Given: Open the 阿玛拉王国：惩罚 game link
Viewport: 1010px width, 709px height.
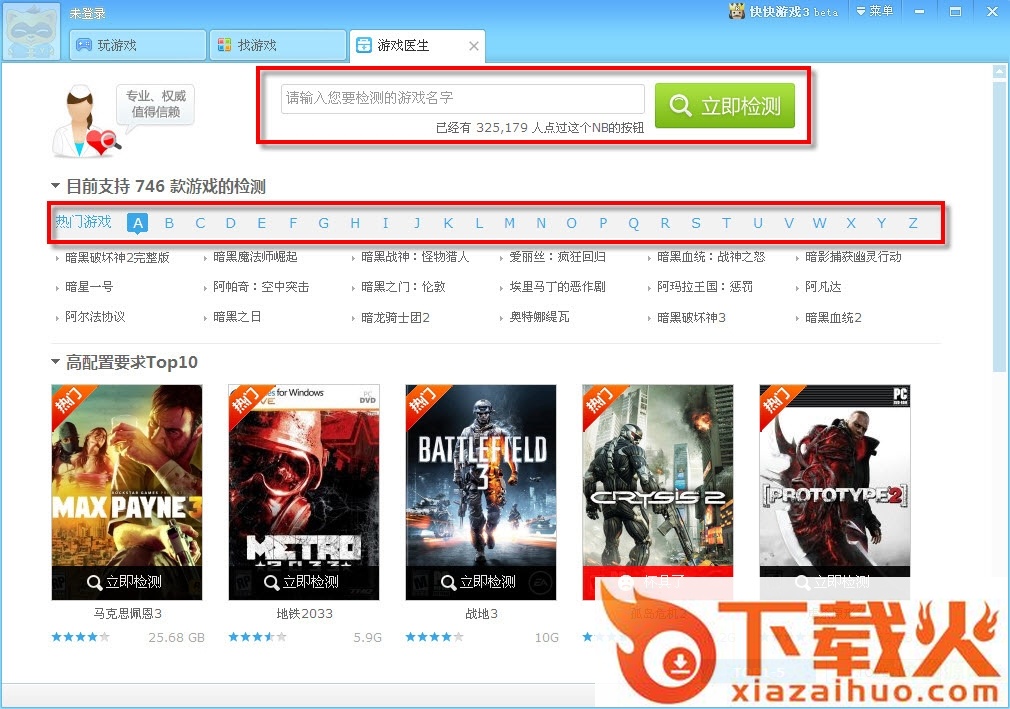Looking at the screenshot, I should (705, 287).
